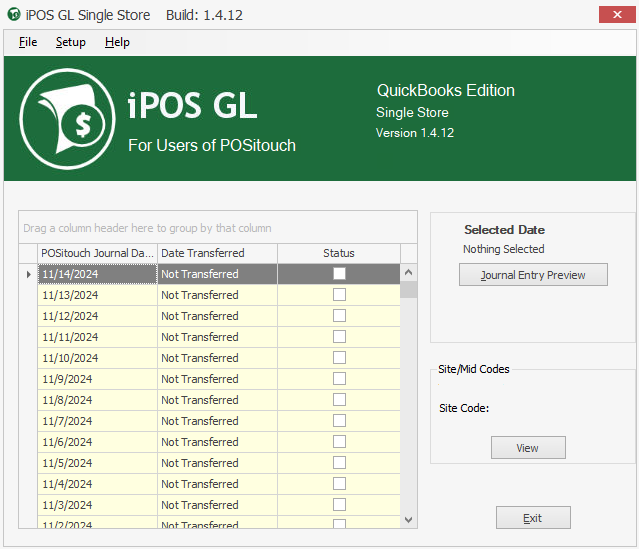Select the 11/4/2024 journal date cell
639x549 pixels.
(97, 484)
